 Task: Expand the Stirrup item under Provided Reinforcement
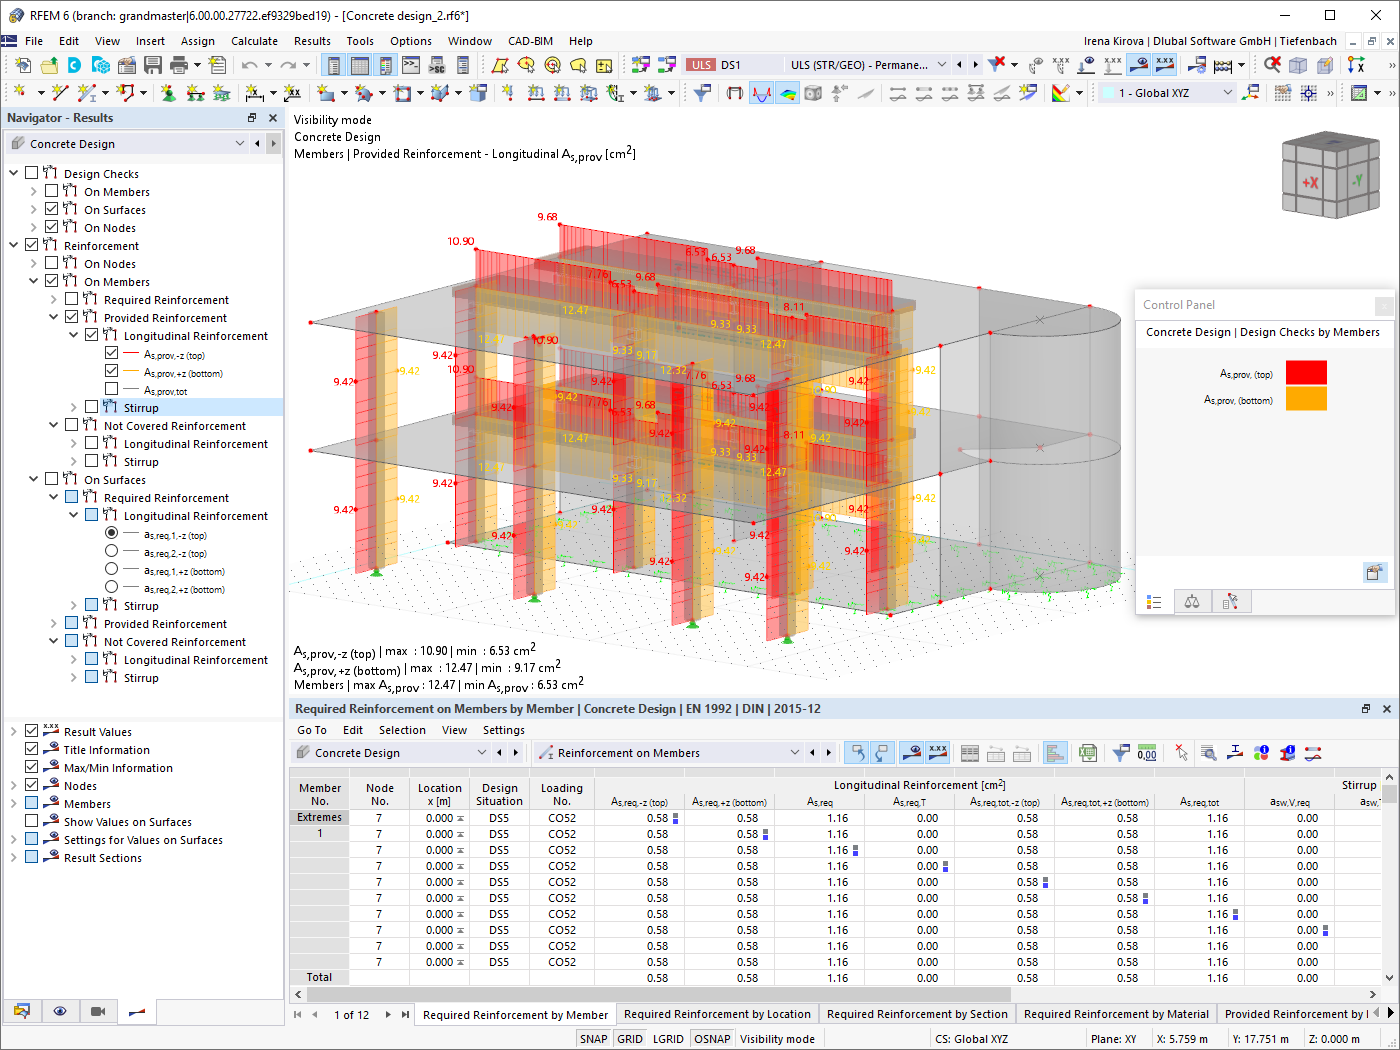(x=75, y=406)
